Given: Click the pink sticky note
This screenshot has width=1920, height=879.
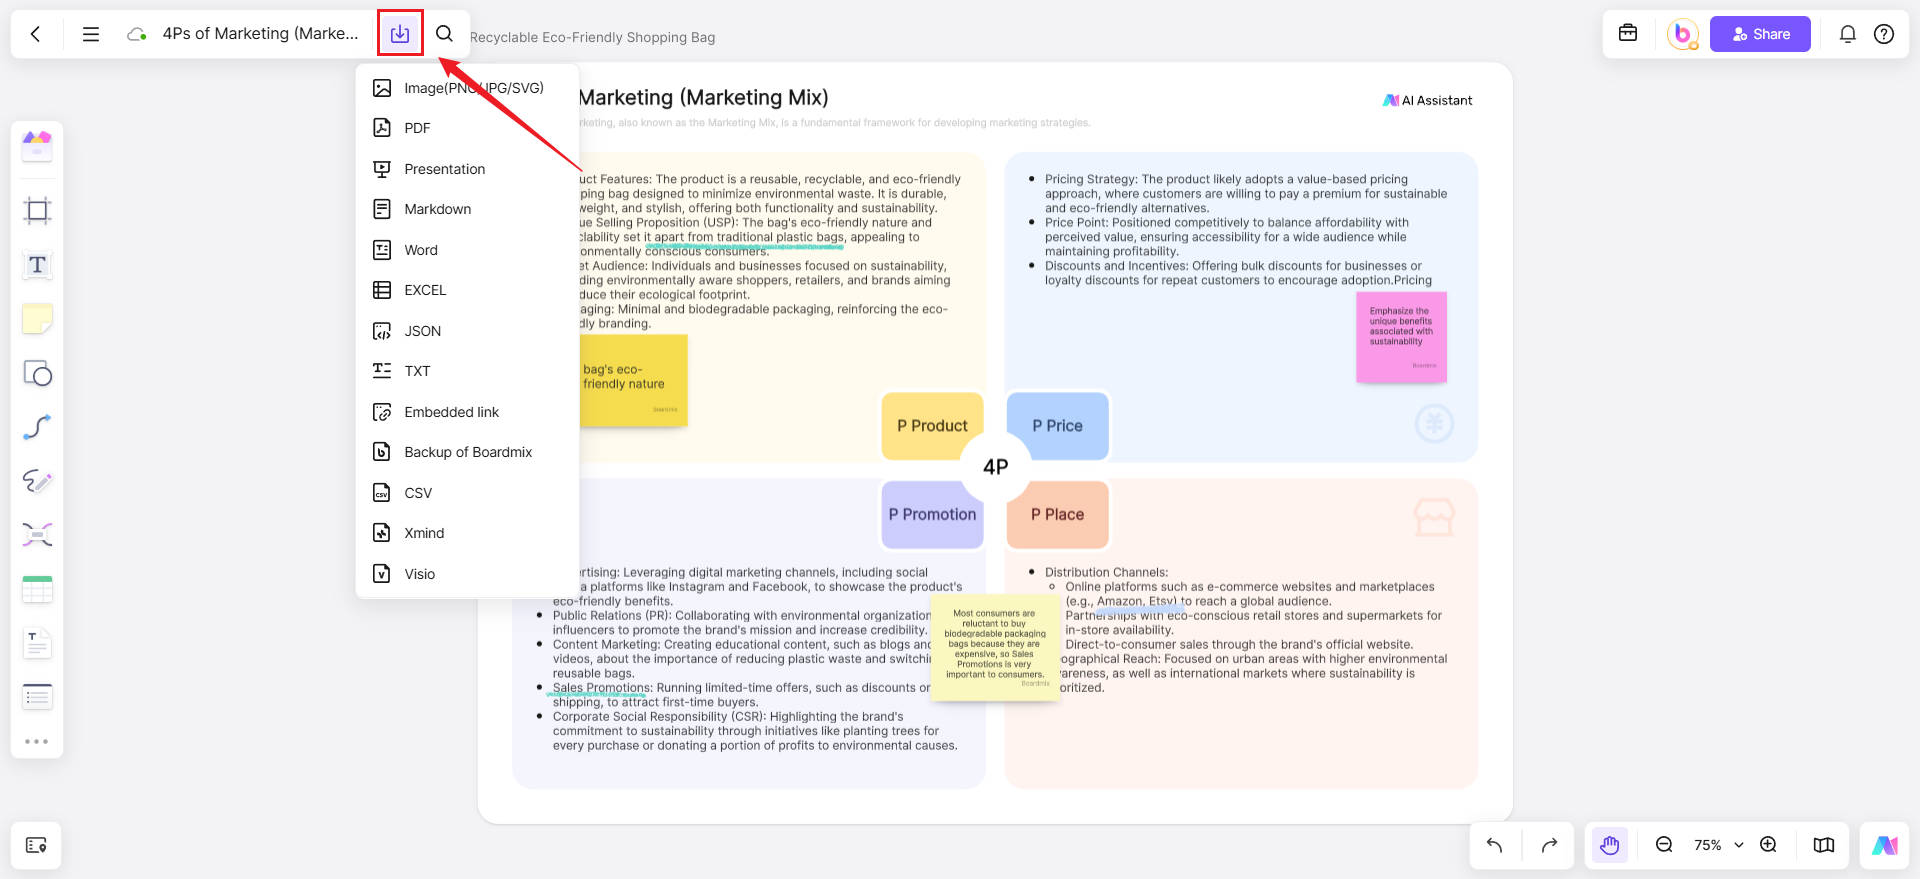Looking at the screenshot, I should 1401,337.
